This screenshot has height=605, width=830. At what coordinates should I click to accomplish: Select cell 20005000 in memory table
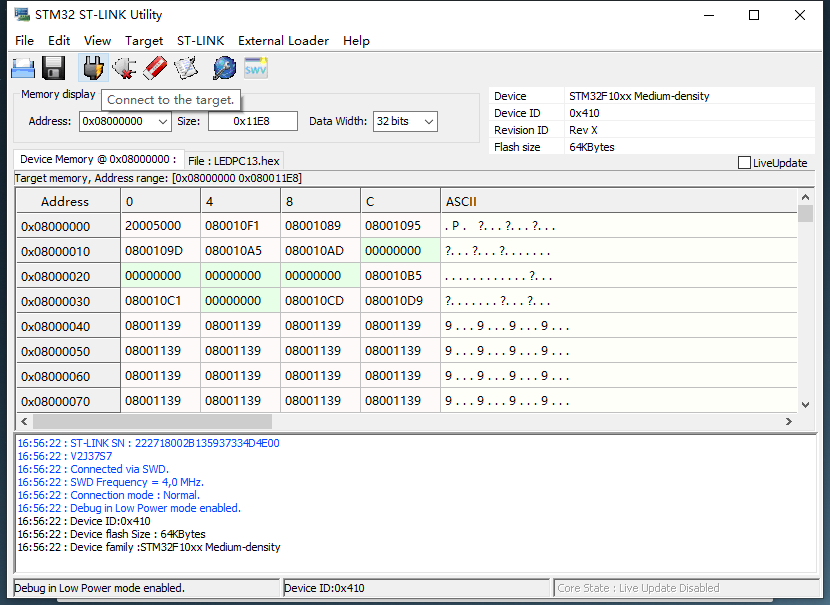(161, 226)
